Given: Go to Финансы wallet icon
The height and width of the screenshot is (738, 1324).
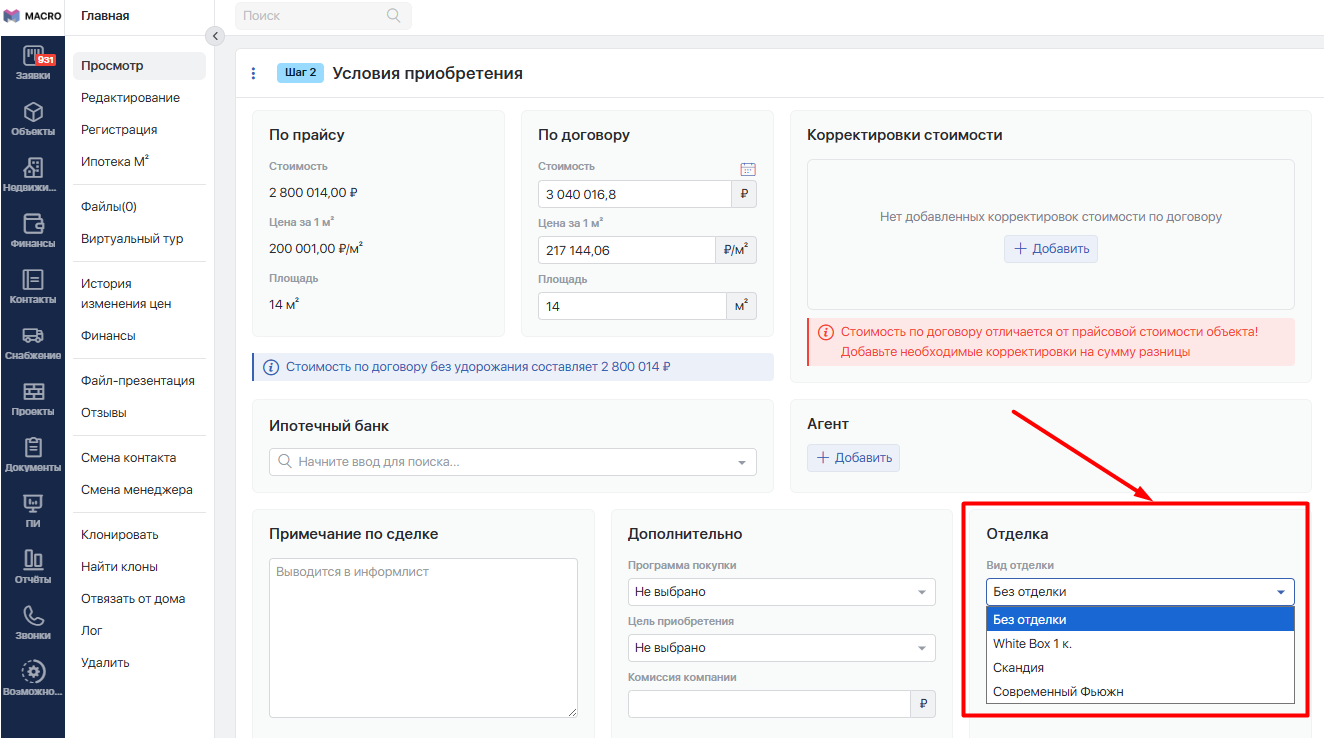Looking at the screenshot, I should (x=33, y=229).
